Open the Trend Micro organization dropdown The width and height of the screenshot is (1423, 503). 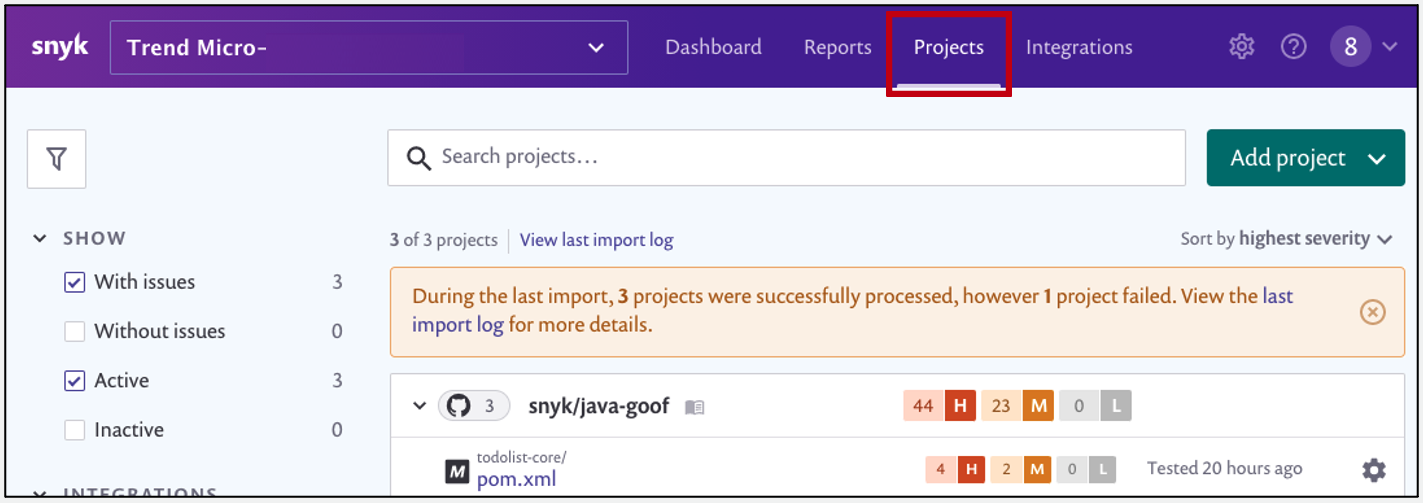coord(369,47)
